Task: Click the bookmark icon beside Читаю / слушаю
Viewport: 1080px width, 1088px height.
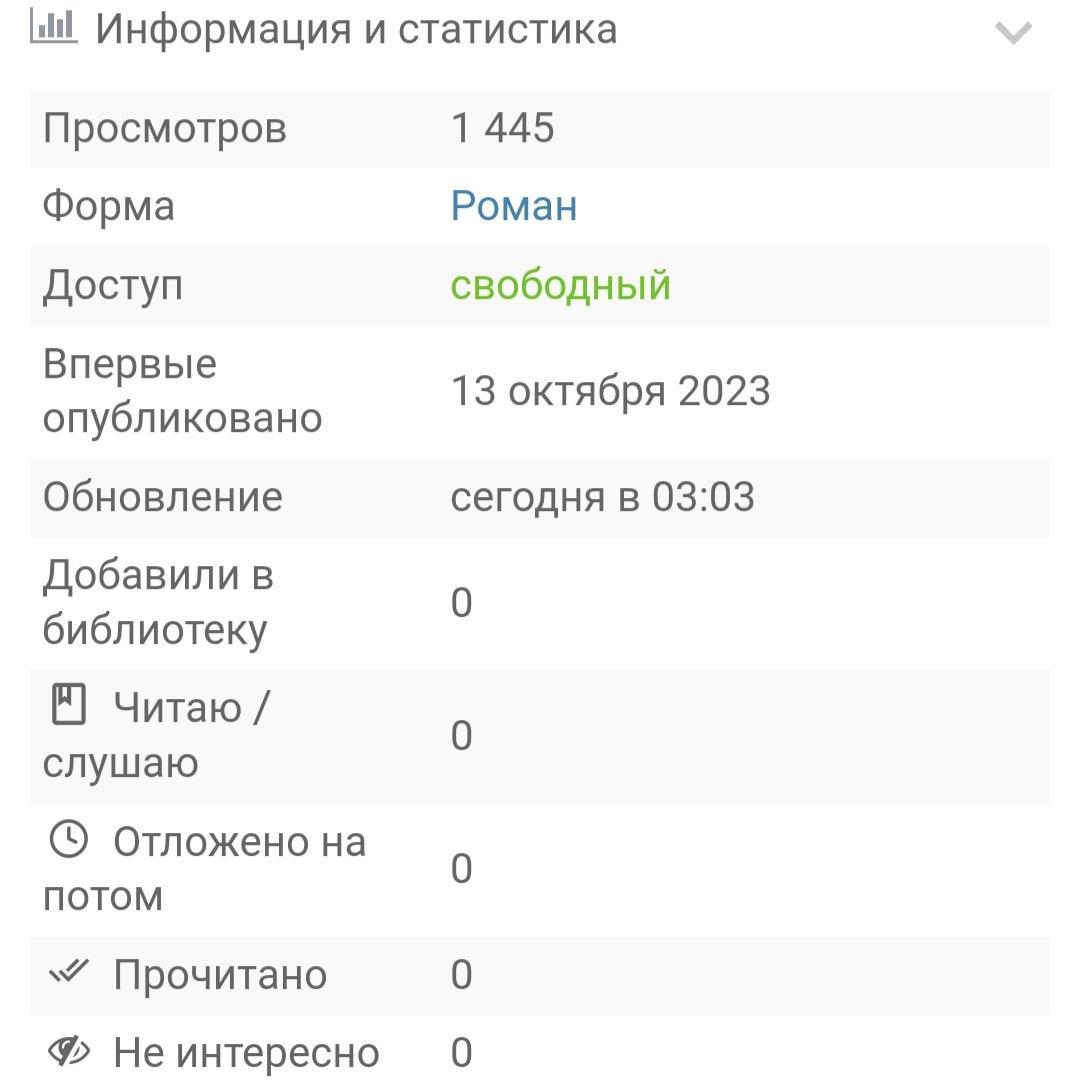Action: click(x=69, y=705)
